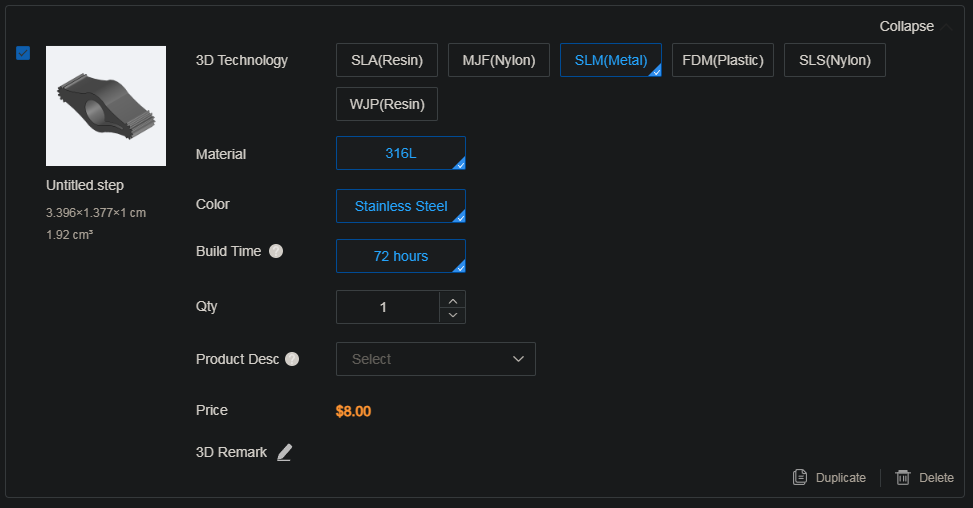This screenshot has height=508, width=973.
Task: Click the Duplicate copy icon
Action: [x=800, y=478]
